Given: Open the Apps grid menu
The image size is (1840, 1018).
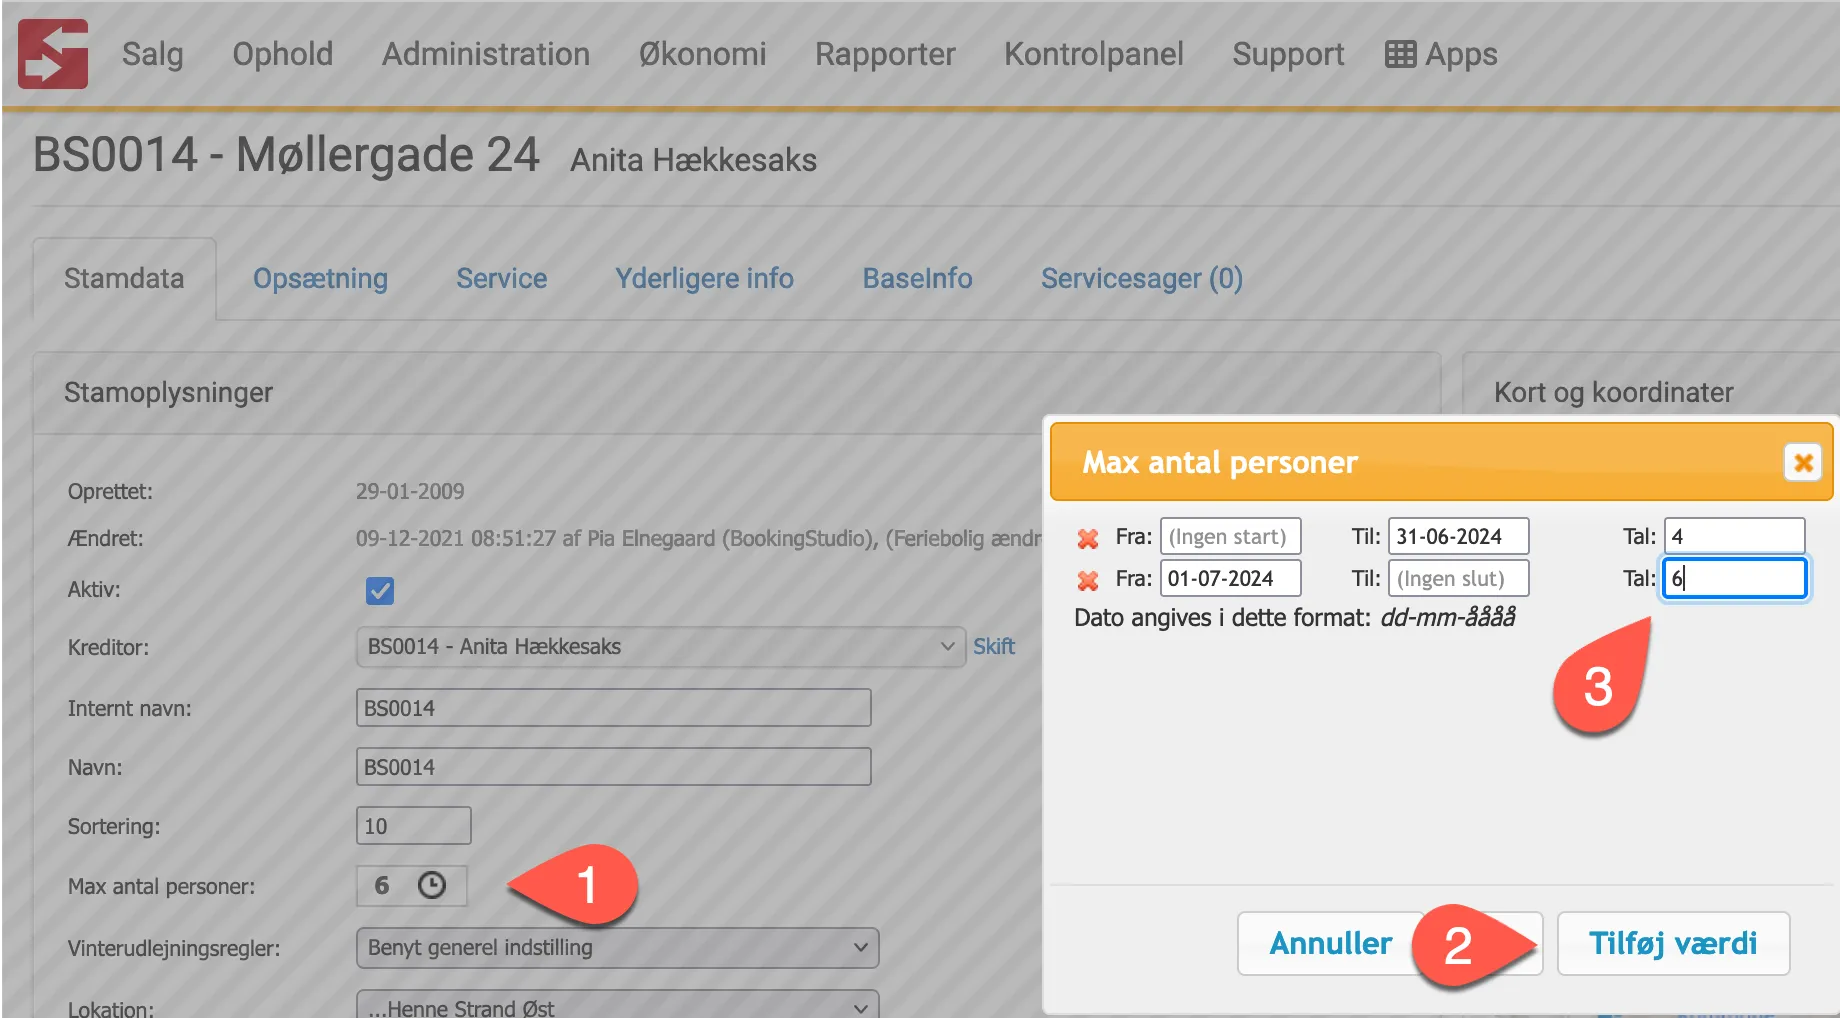Looking at the screenshot, I should coord(1441,54).
